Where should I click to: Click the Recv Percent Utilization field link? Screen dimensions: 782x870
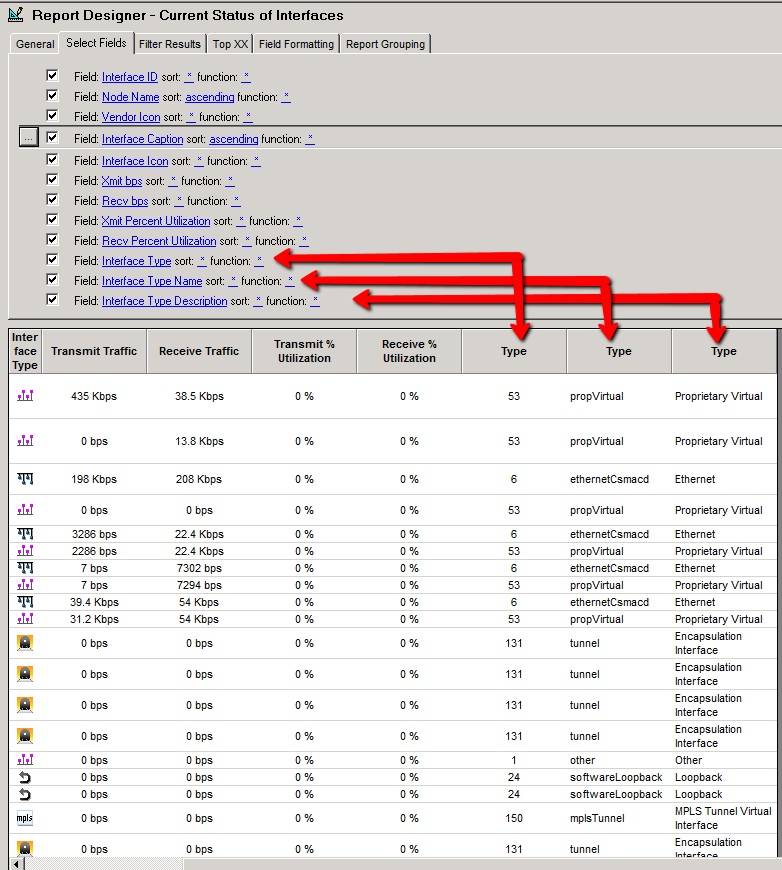click(x=159, y=241)
